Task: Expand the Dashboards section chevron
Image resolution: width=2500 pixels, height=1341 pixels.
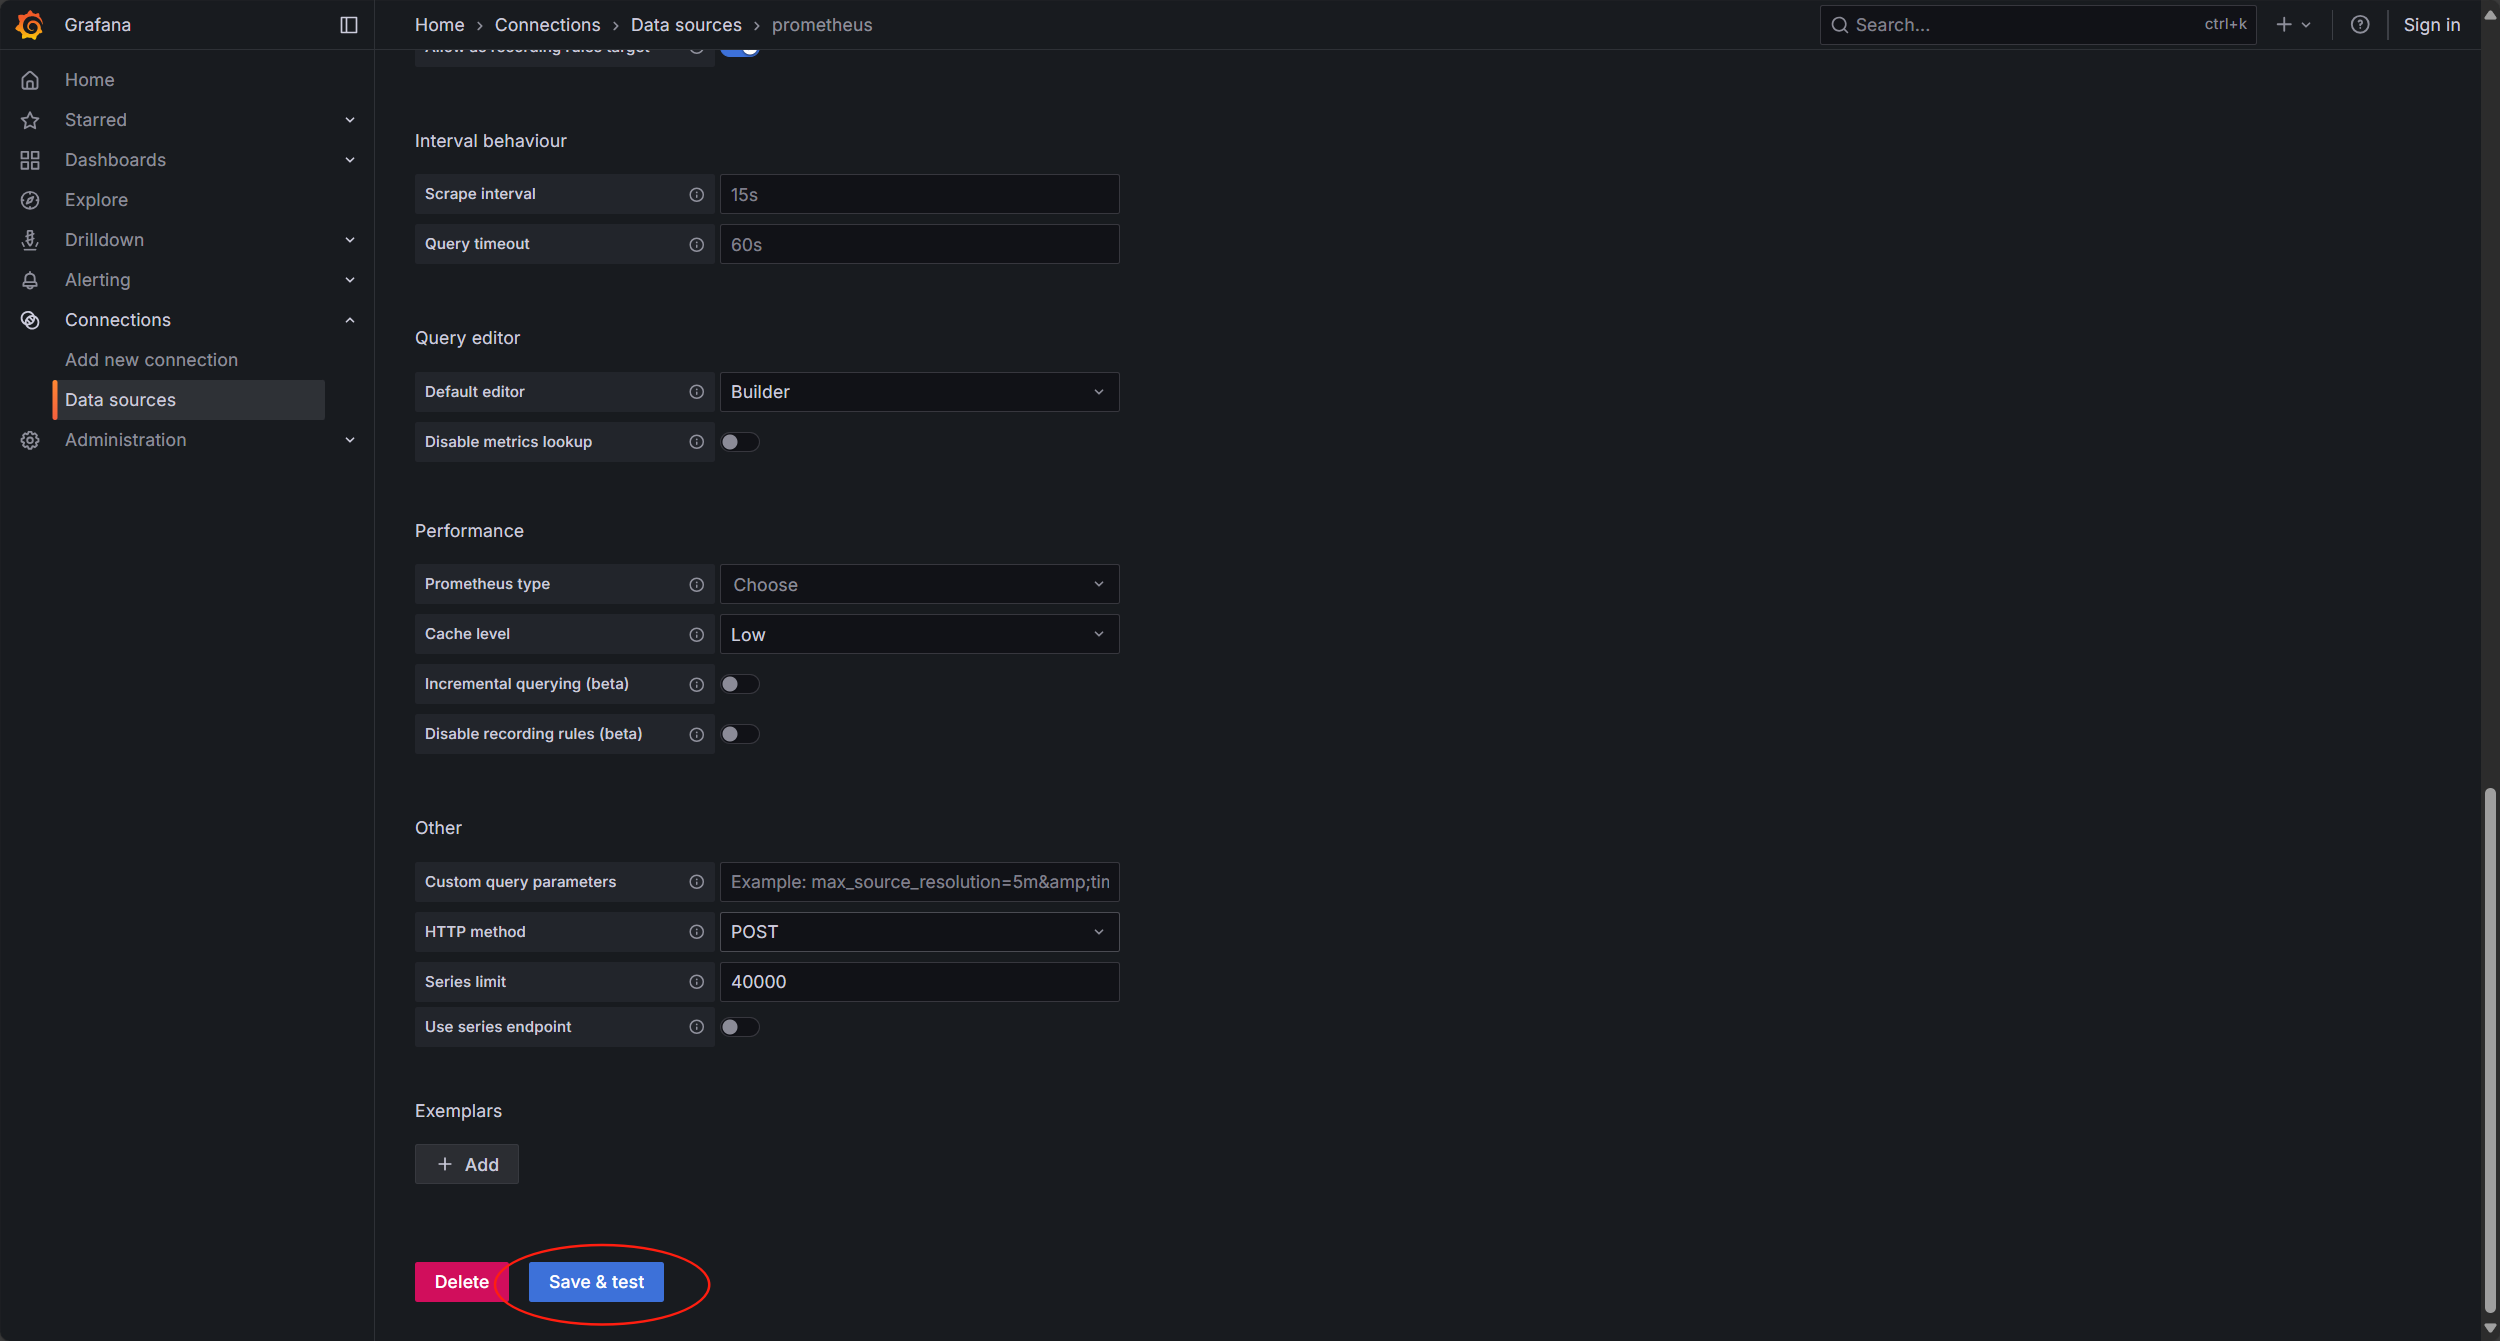Action: (350, 160)
